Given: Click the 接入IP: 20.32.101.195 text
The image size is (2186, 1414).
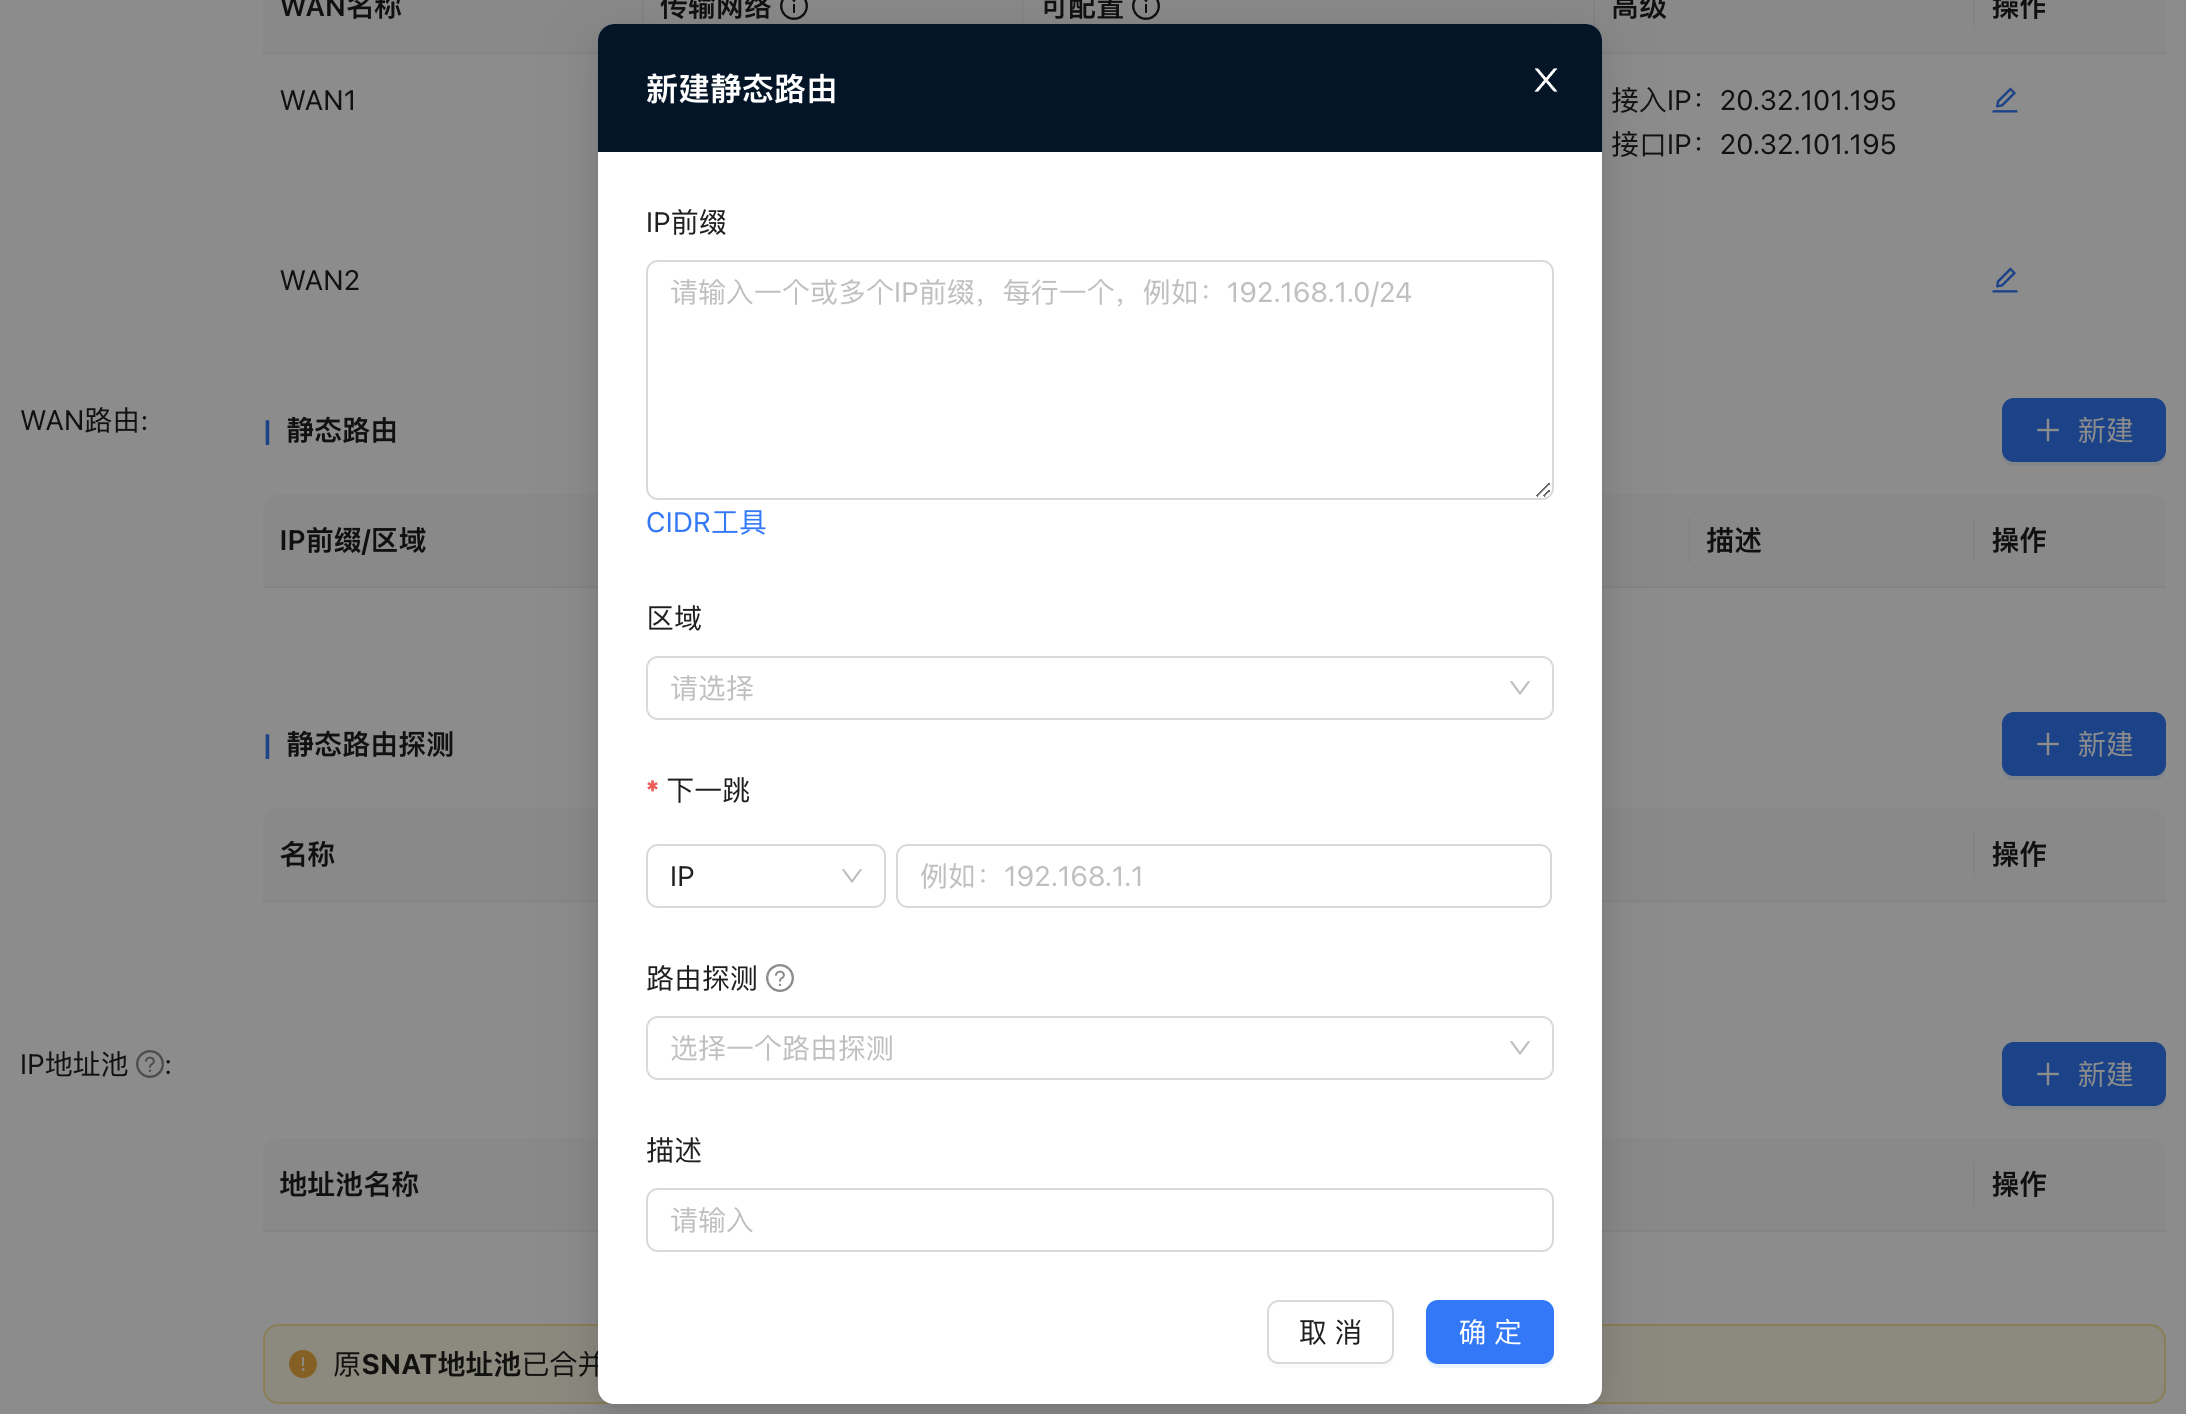Looking at the screenshot, I should tap(1753, 100).
